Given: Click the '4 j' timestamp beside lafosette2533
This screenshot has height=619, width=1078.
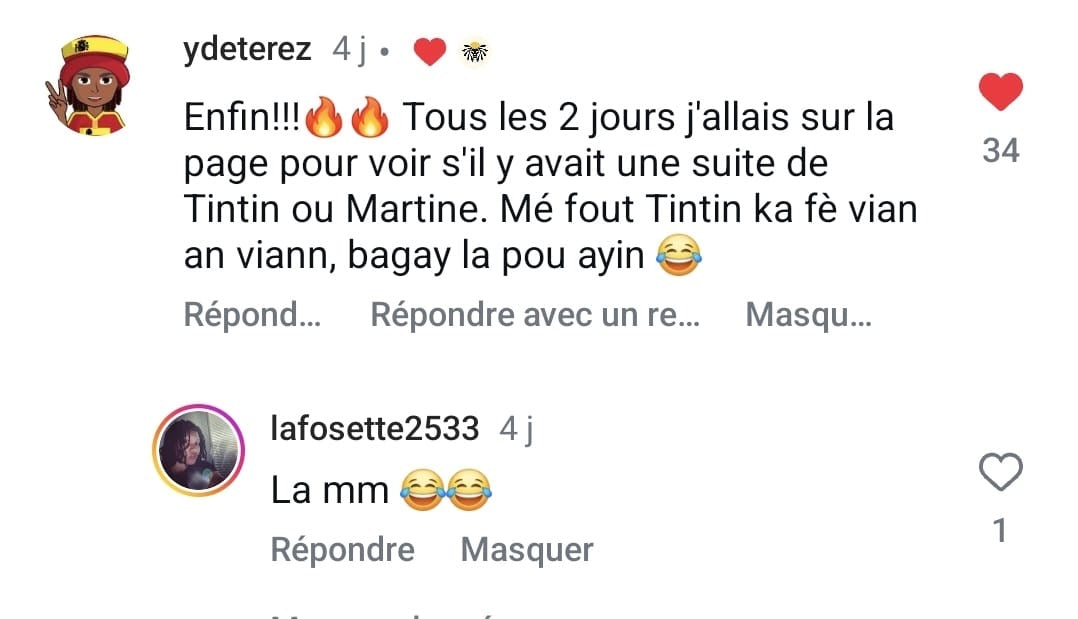Looking at the screenshot, I should (x=516, y=429).
